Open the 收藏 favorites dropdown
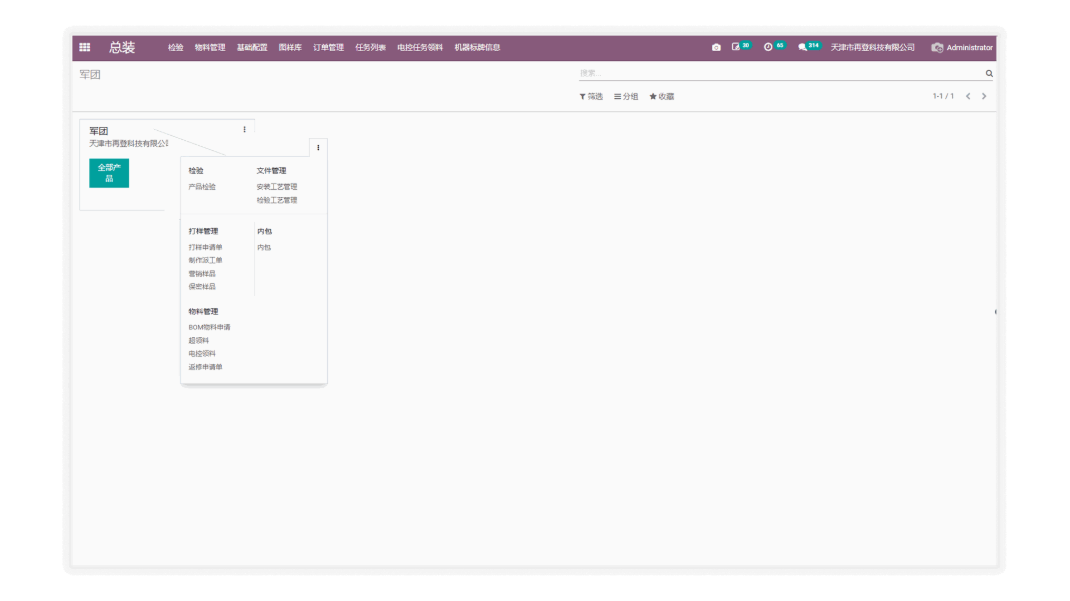 tap(661, 97)
